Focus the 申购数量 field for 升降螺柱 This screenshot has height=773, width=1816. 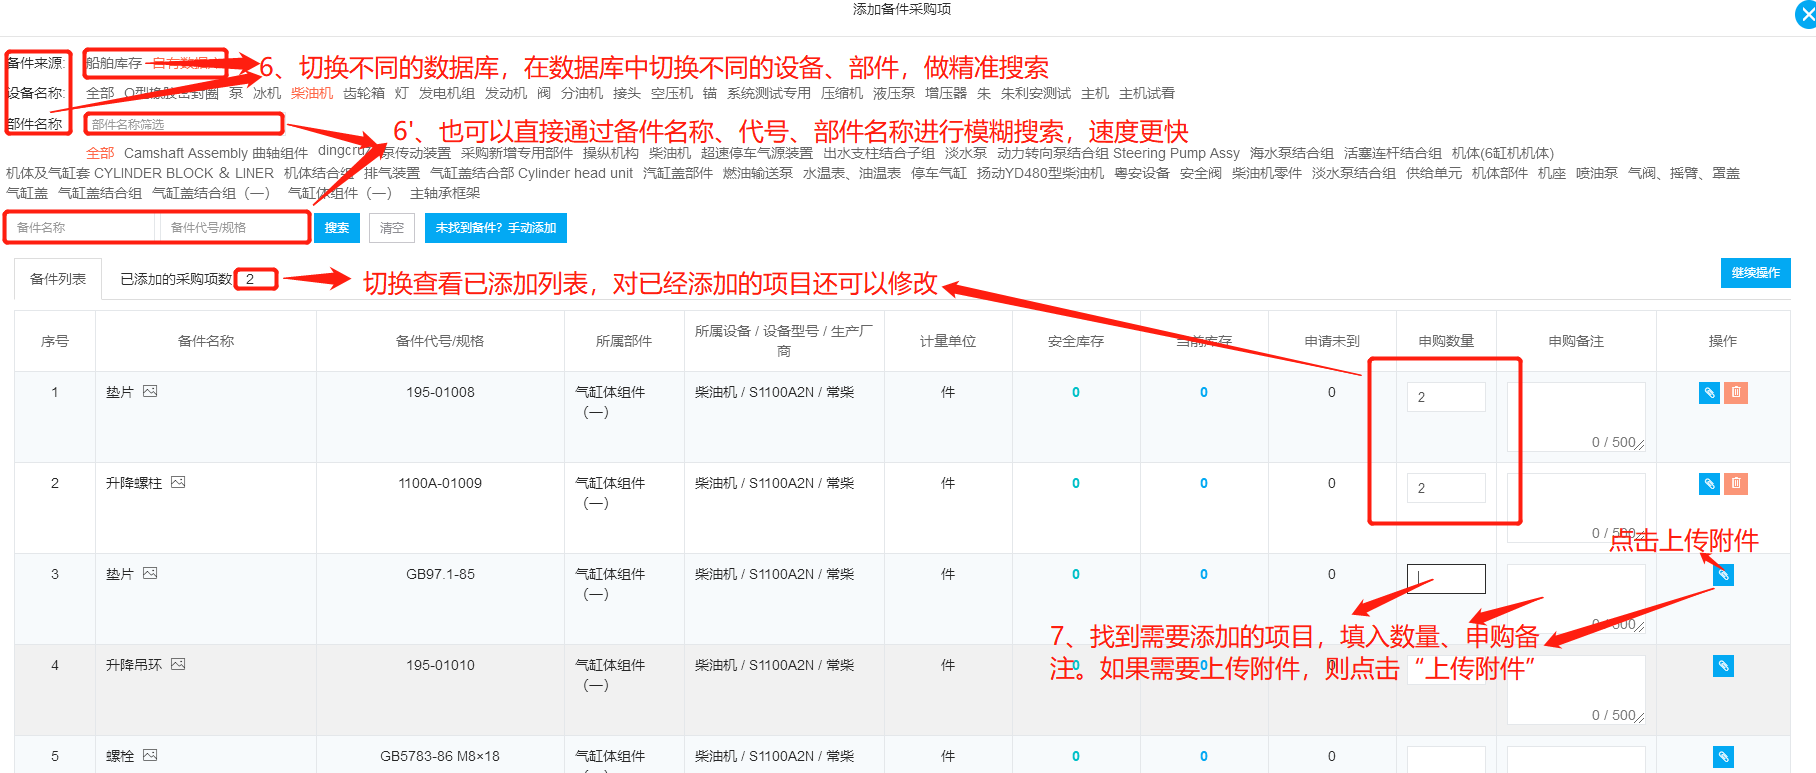[x=1446, y=488]
